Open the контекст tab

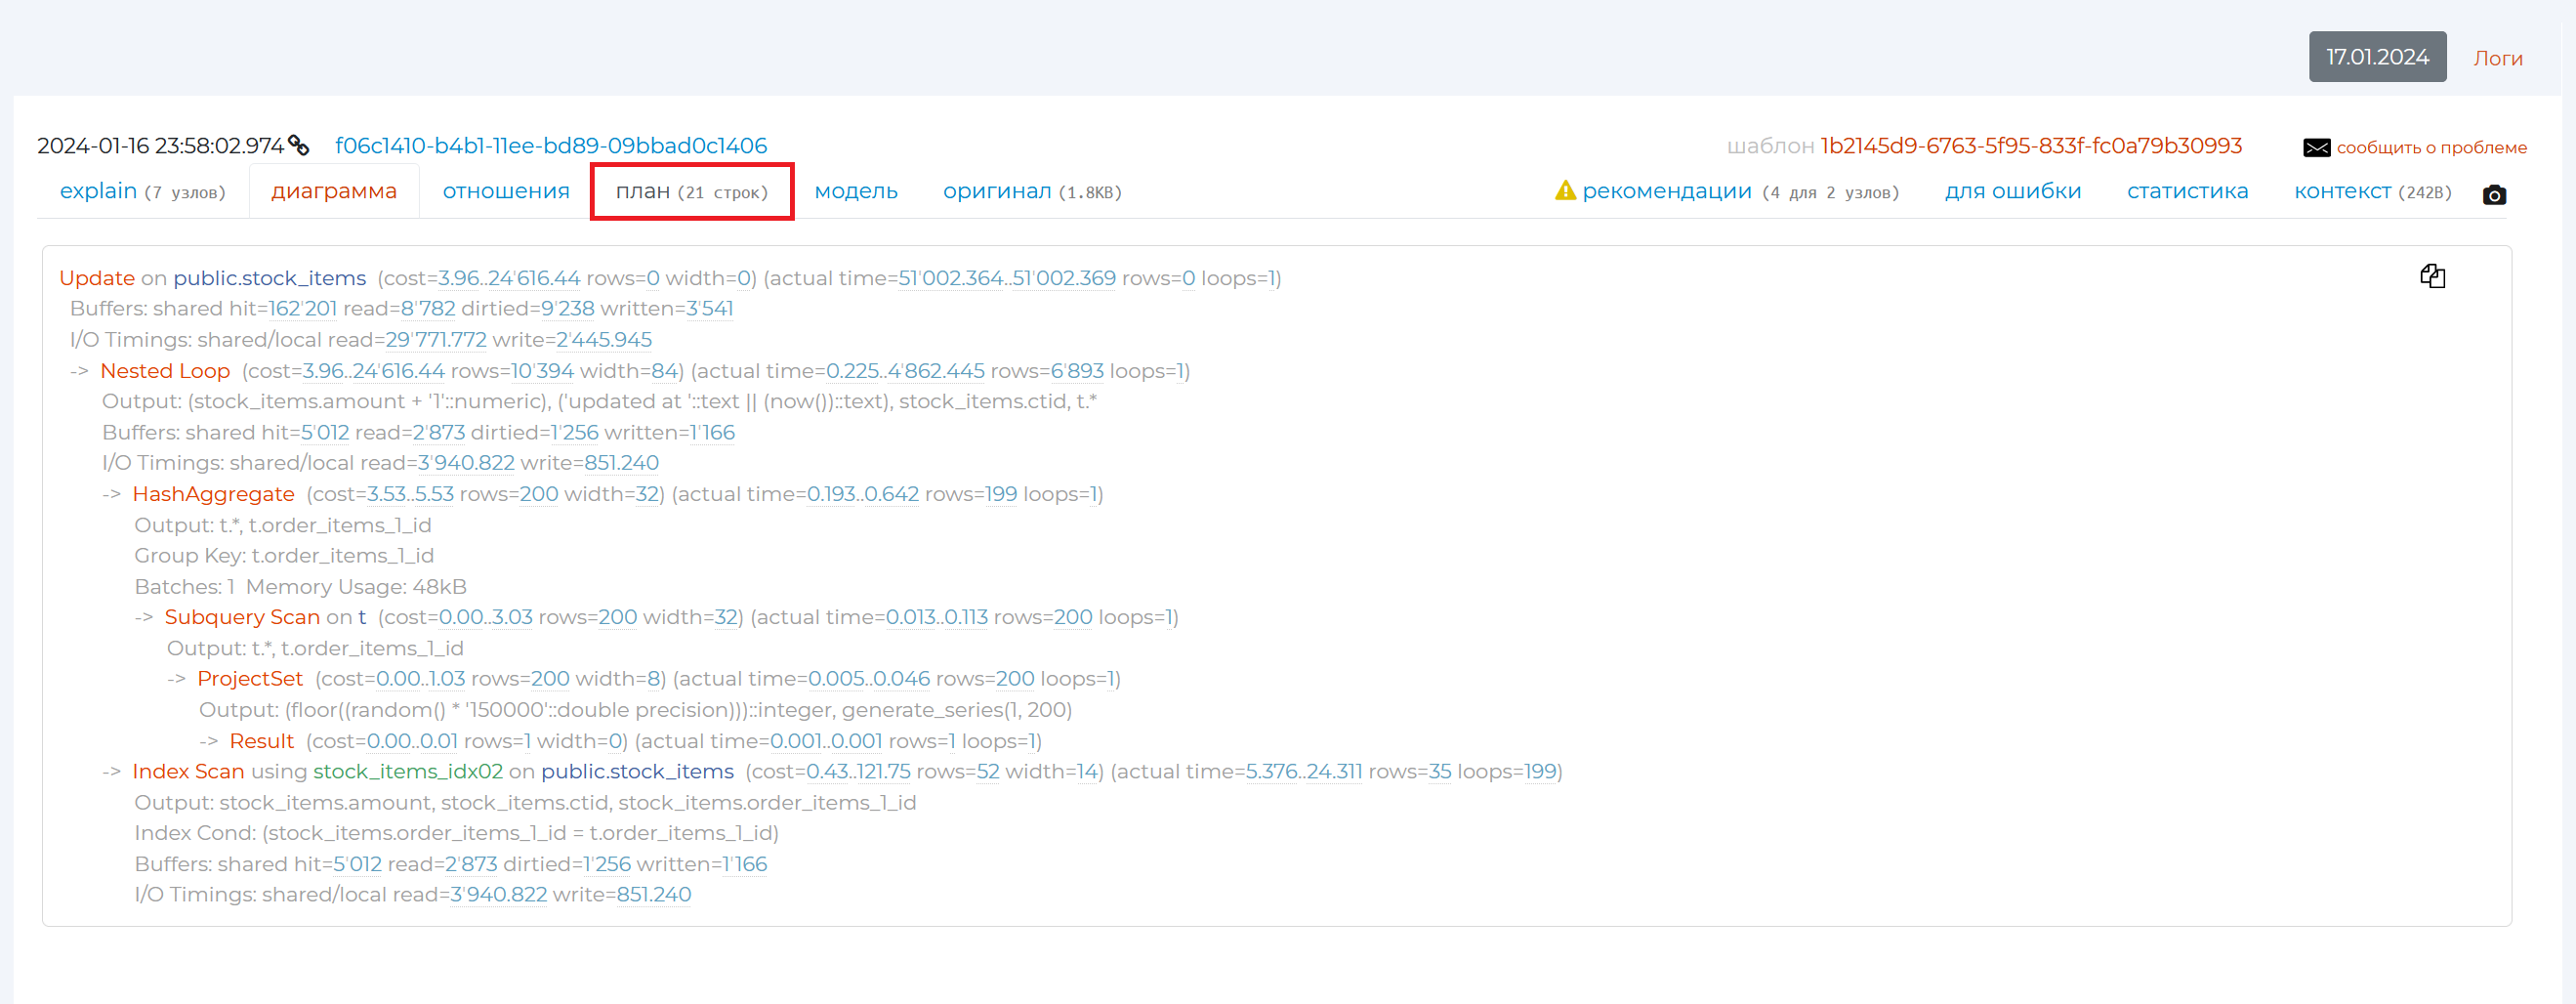click(2372, 191)
